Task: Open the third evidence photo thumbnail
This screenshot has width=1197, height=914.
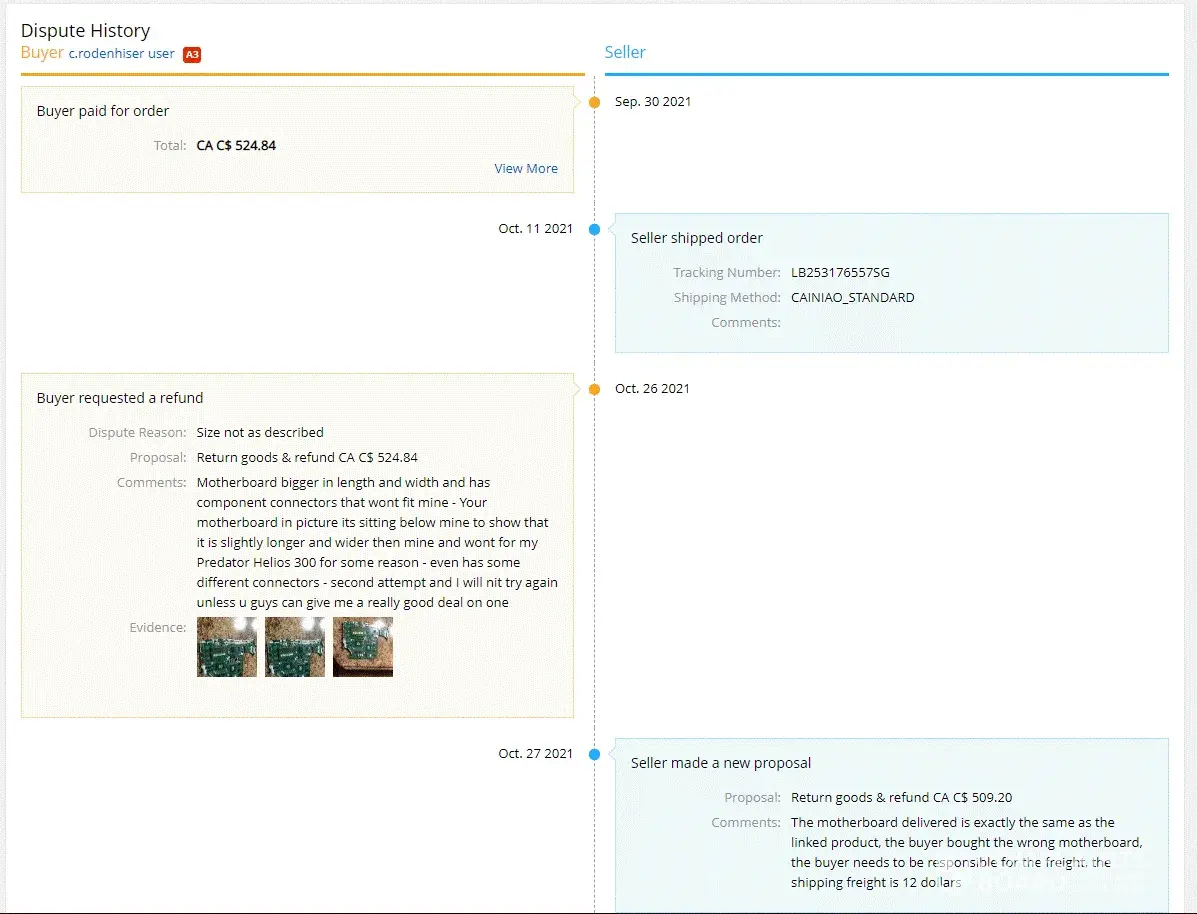Action: pos(363,647)
